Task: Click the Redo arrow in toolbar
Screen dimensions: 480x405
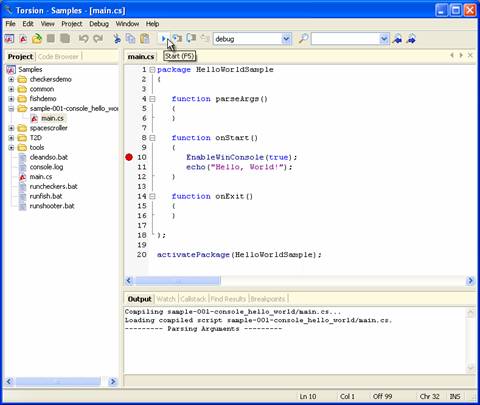Action: 98,39
